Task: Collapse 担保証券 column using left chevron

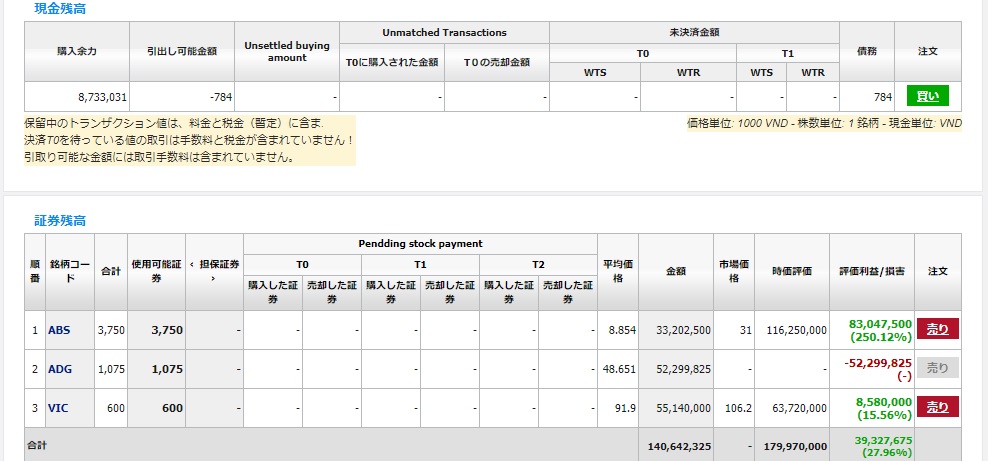Action: (192, 264)
